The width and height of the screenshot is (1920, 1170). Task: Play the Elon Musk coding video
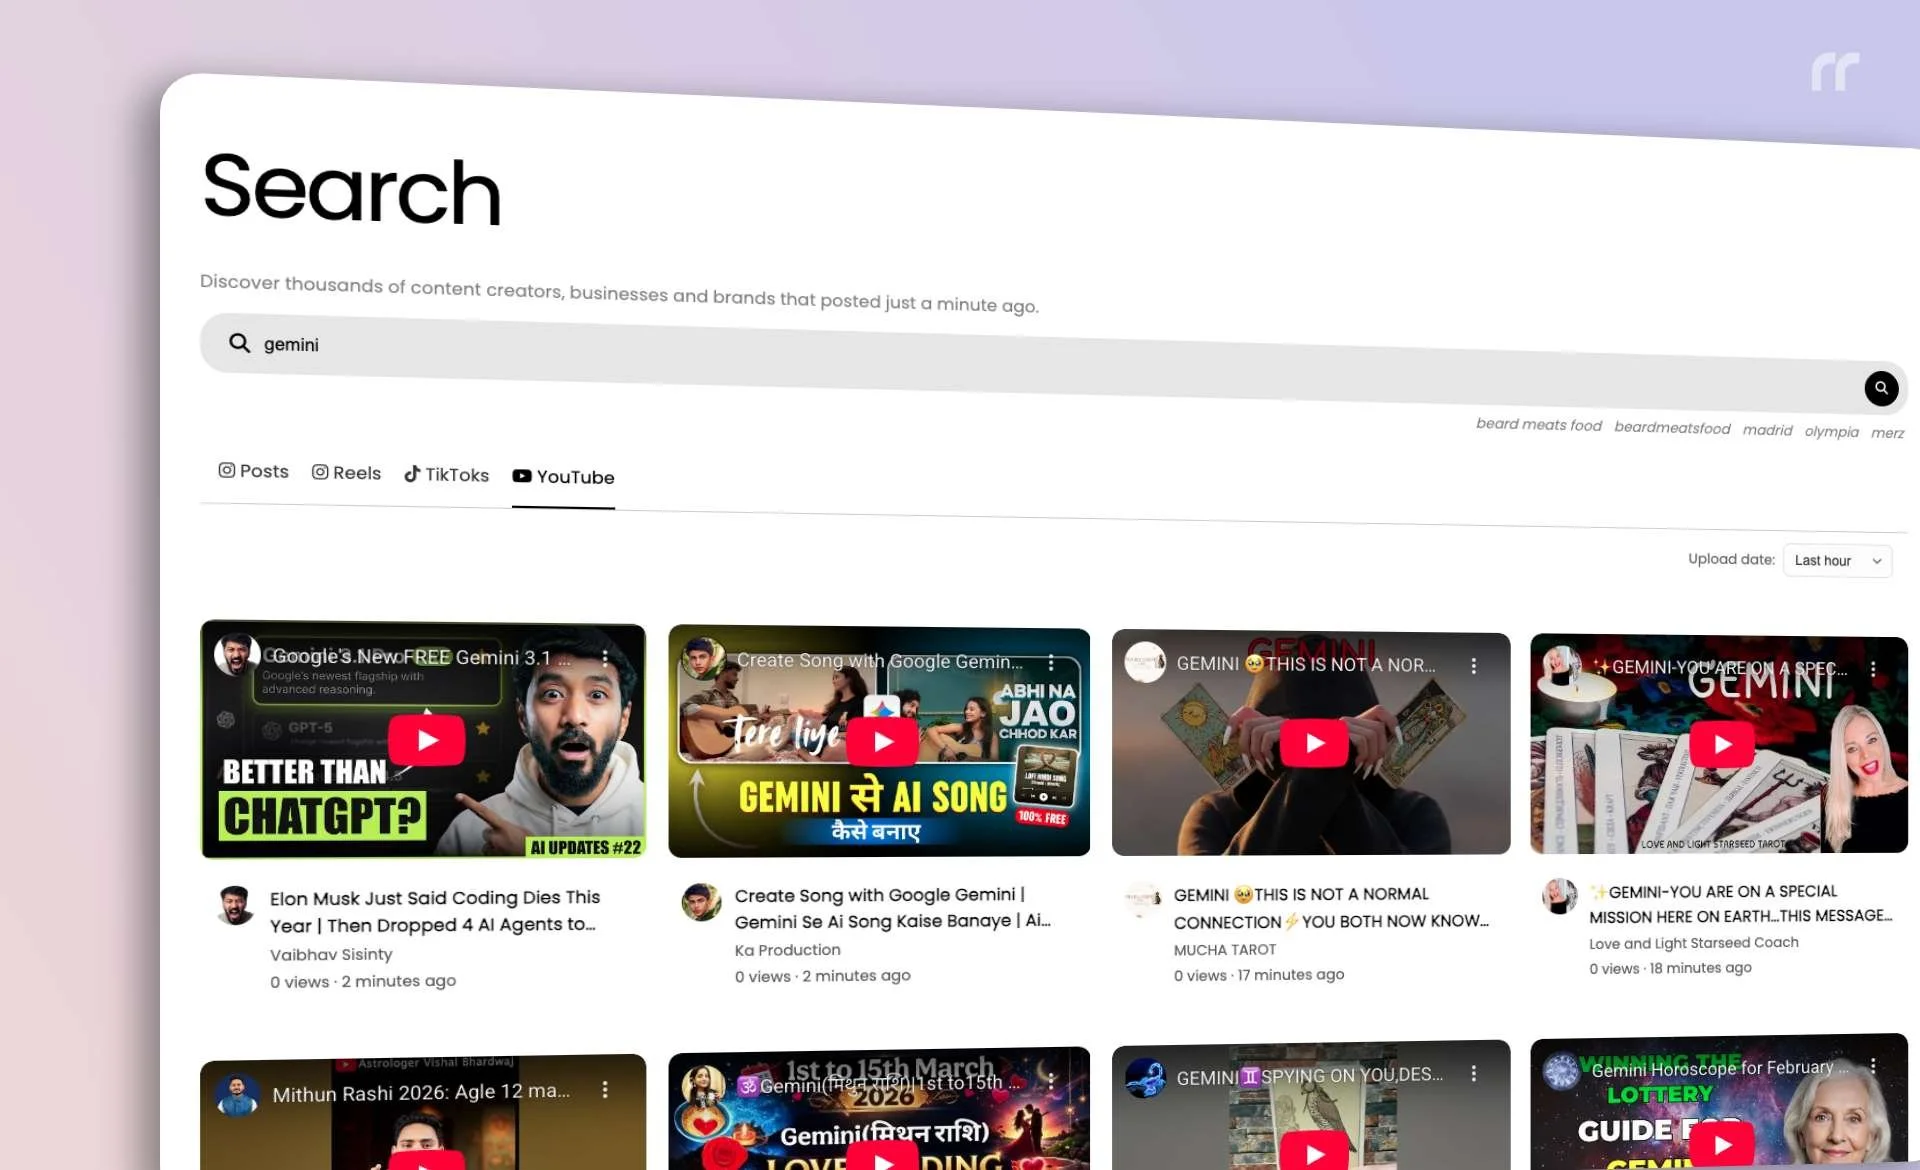[x=426, y=740]
